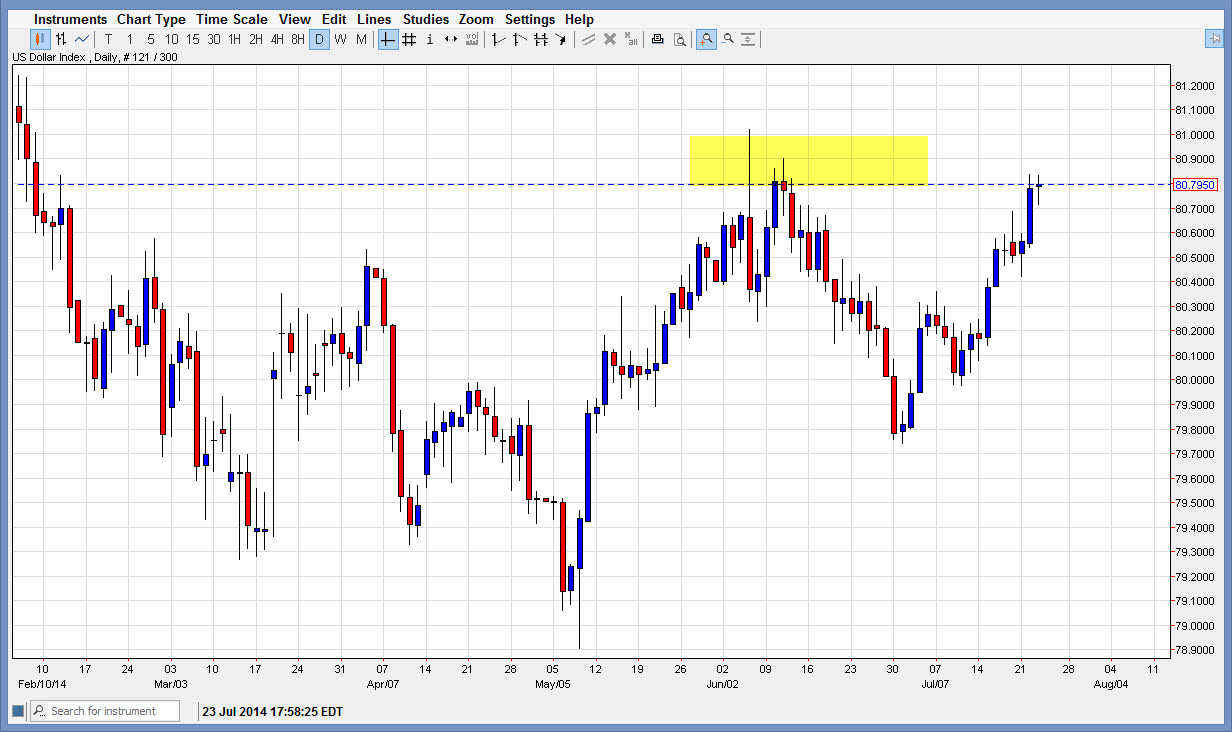Select the 10-minute time scale
This screenshot has height=732, width=1232.
[x=171, y=39]
